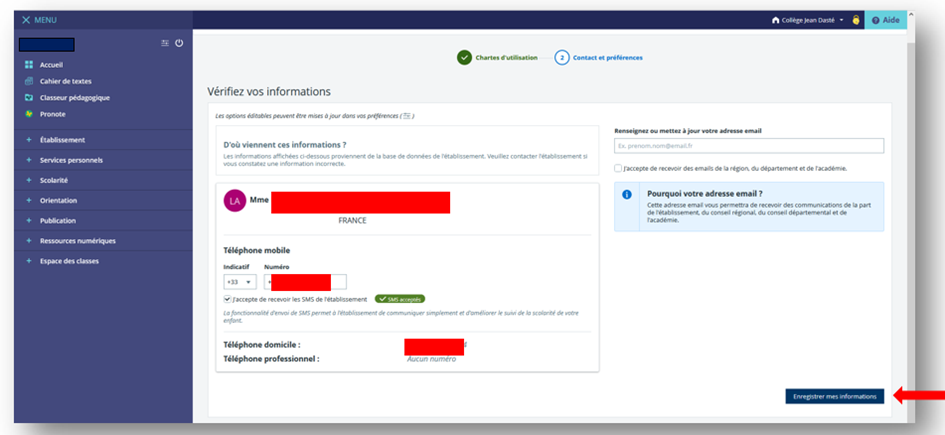Click the email address input field
This screenshot has height=435, width=945.
[748, 146]
